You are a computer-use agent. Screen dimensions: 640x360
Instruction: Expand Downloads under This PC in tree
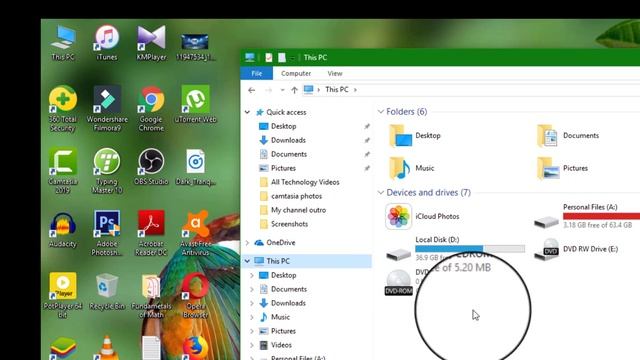coord(252,303)
